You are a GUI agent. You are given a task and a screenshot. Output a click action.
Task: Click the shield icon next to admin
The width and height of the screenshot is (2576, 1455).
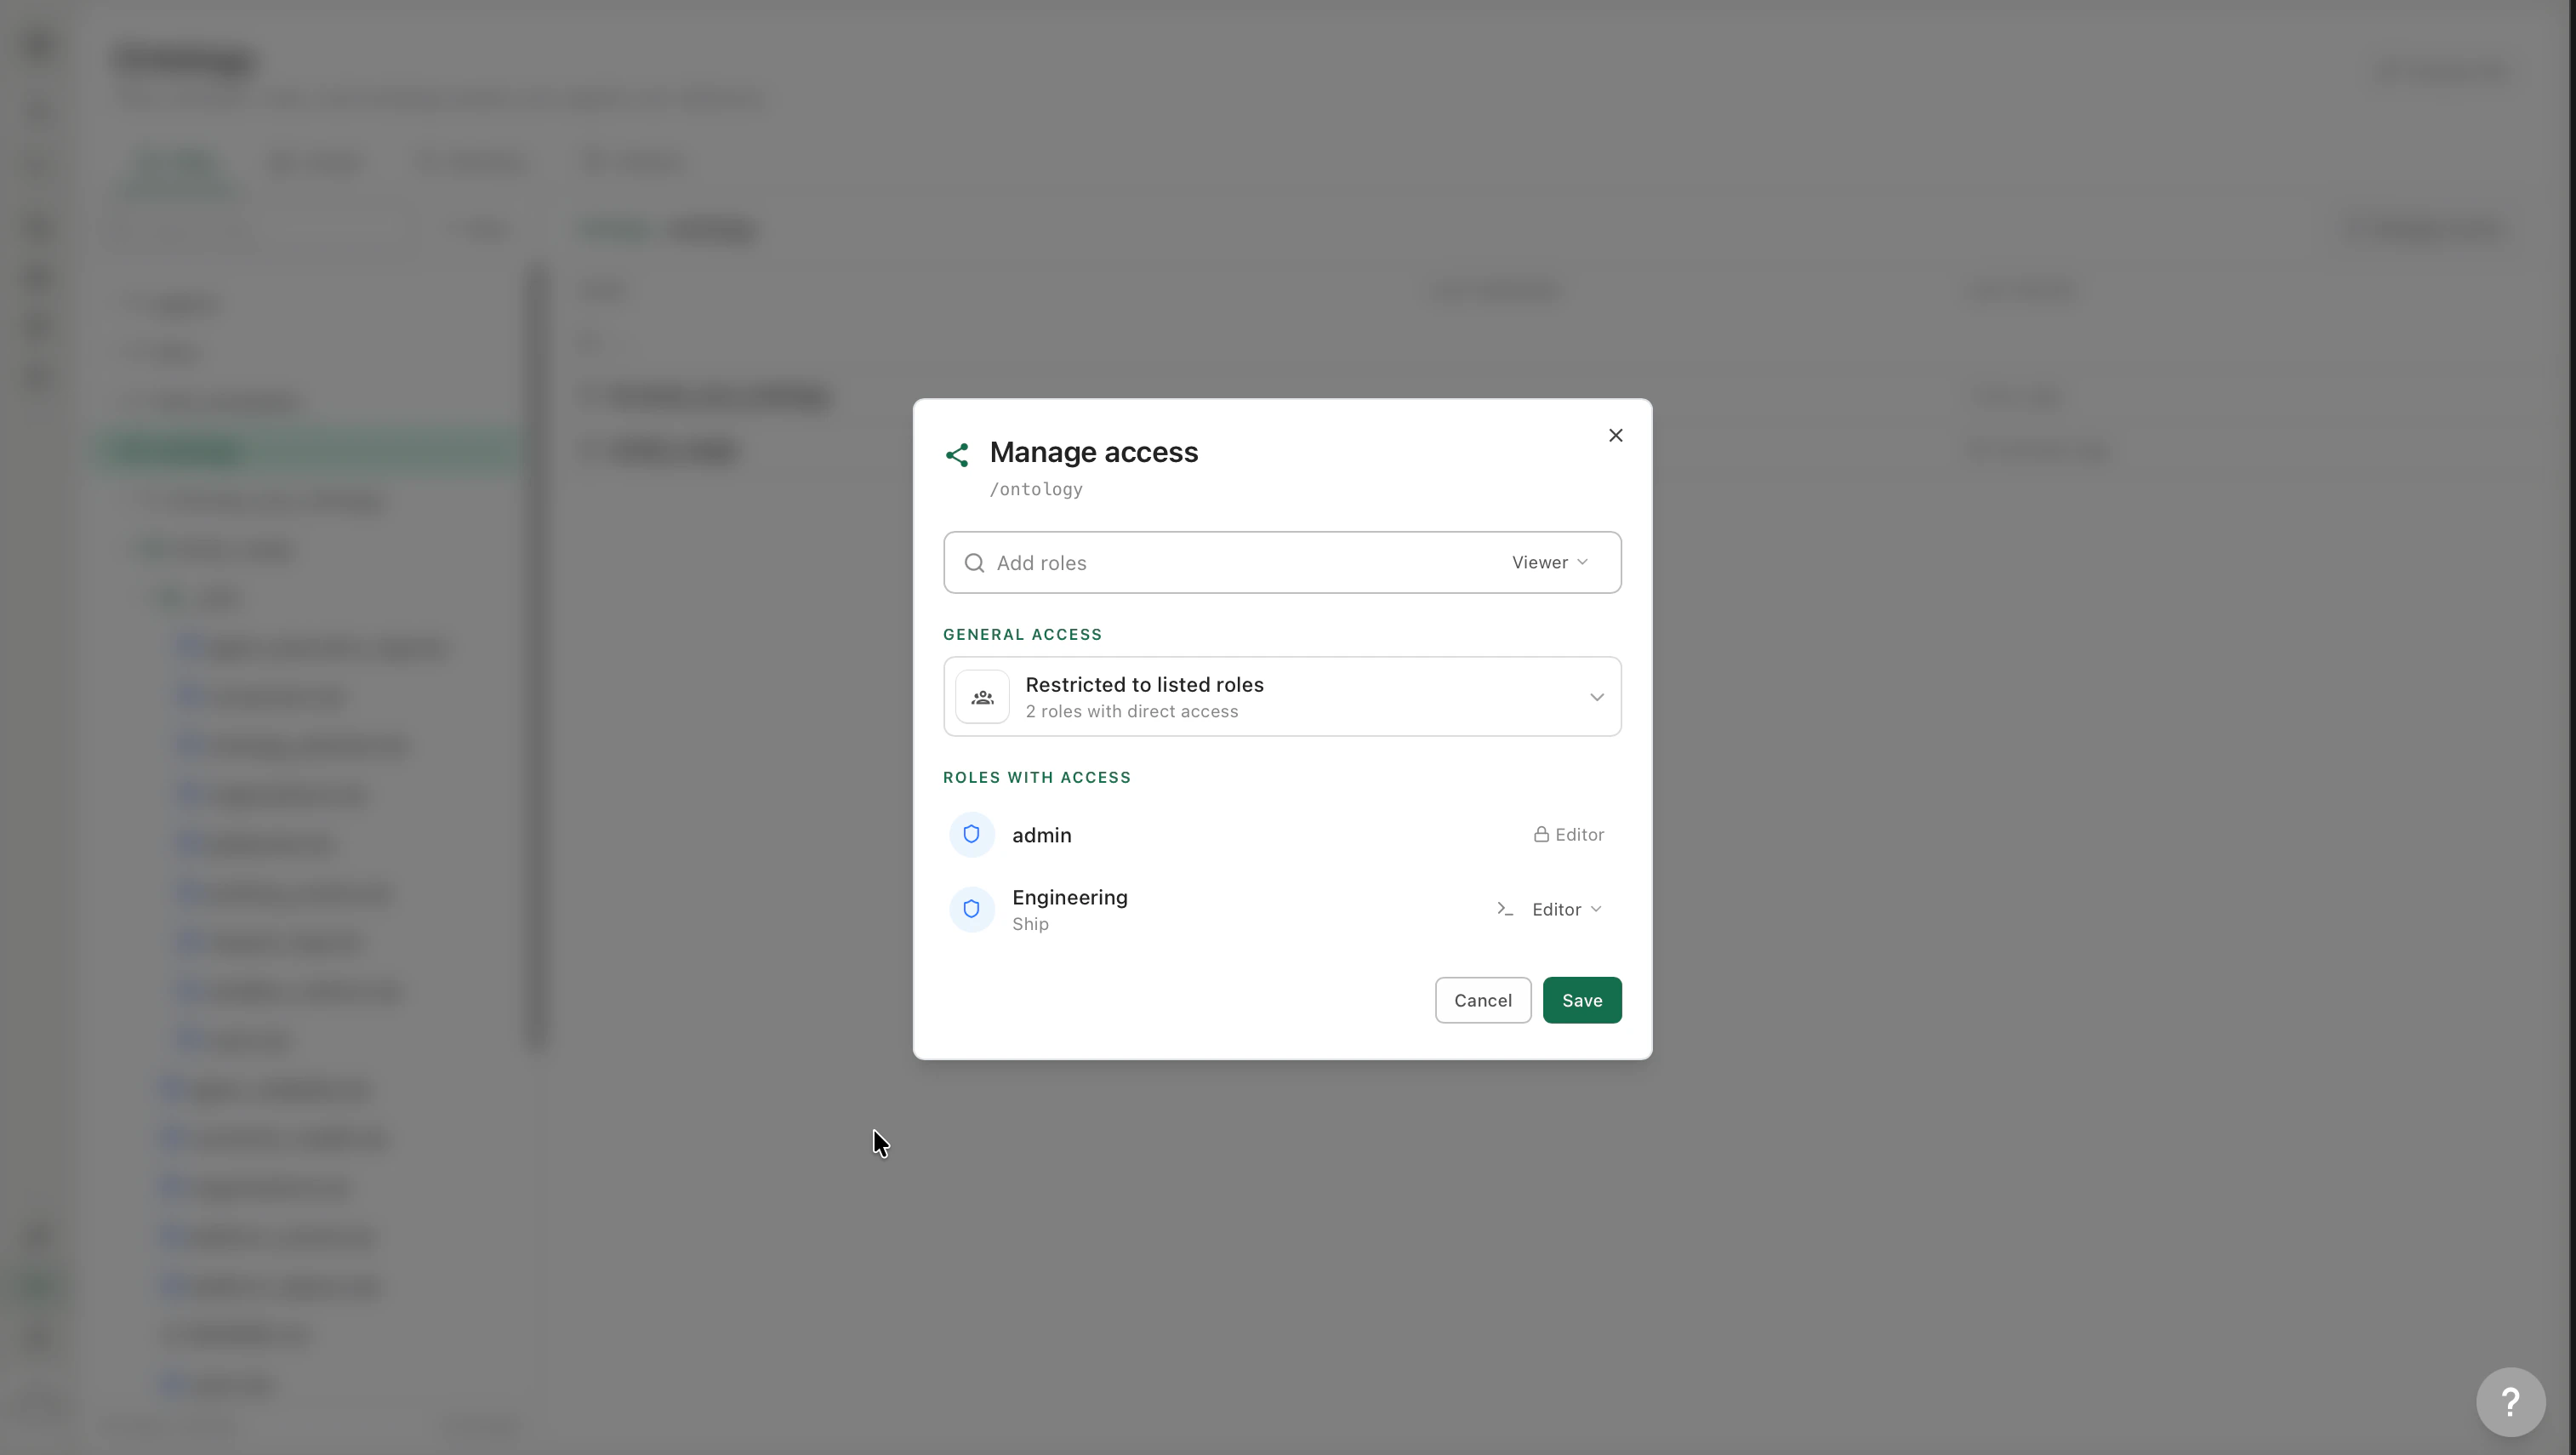[x=971, y=835]
